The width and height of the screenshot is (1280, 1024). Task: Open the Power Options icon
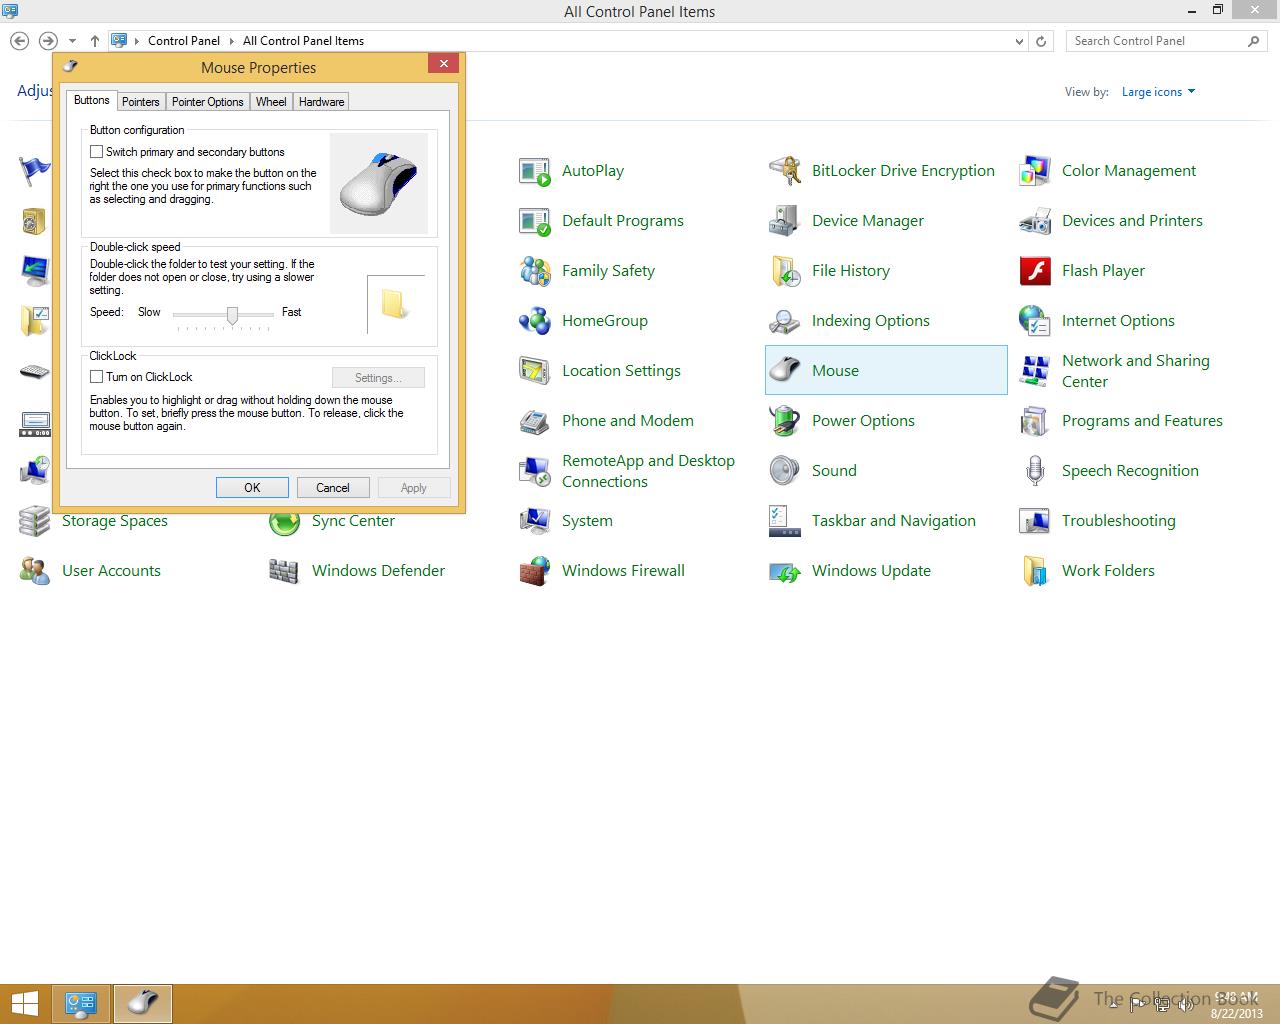pyautogui.click(x=785, y=421)
